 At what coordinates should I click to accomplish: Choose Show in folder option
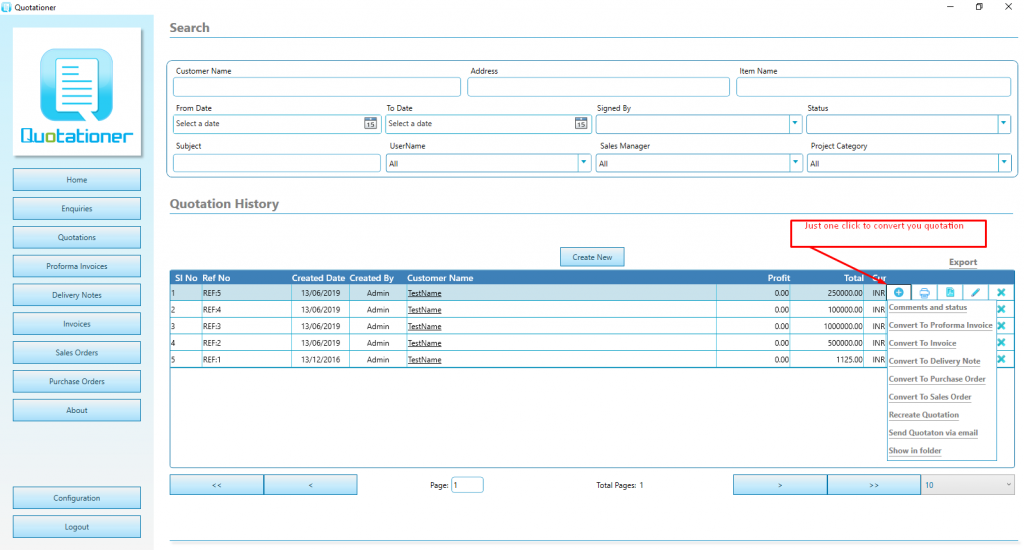pyautogui.click(x=915, y=451)
